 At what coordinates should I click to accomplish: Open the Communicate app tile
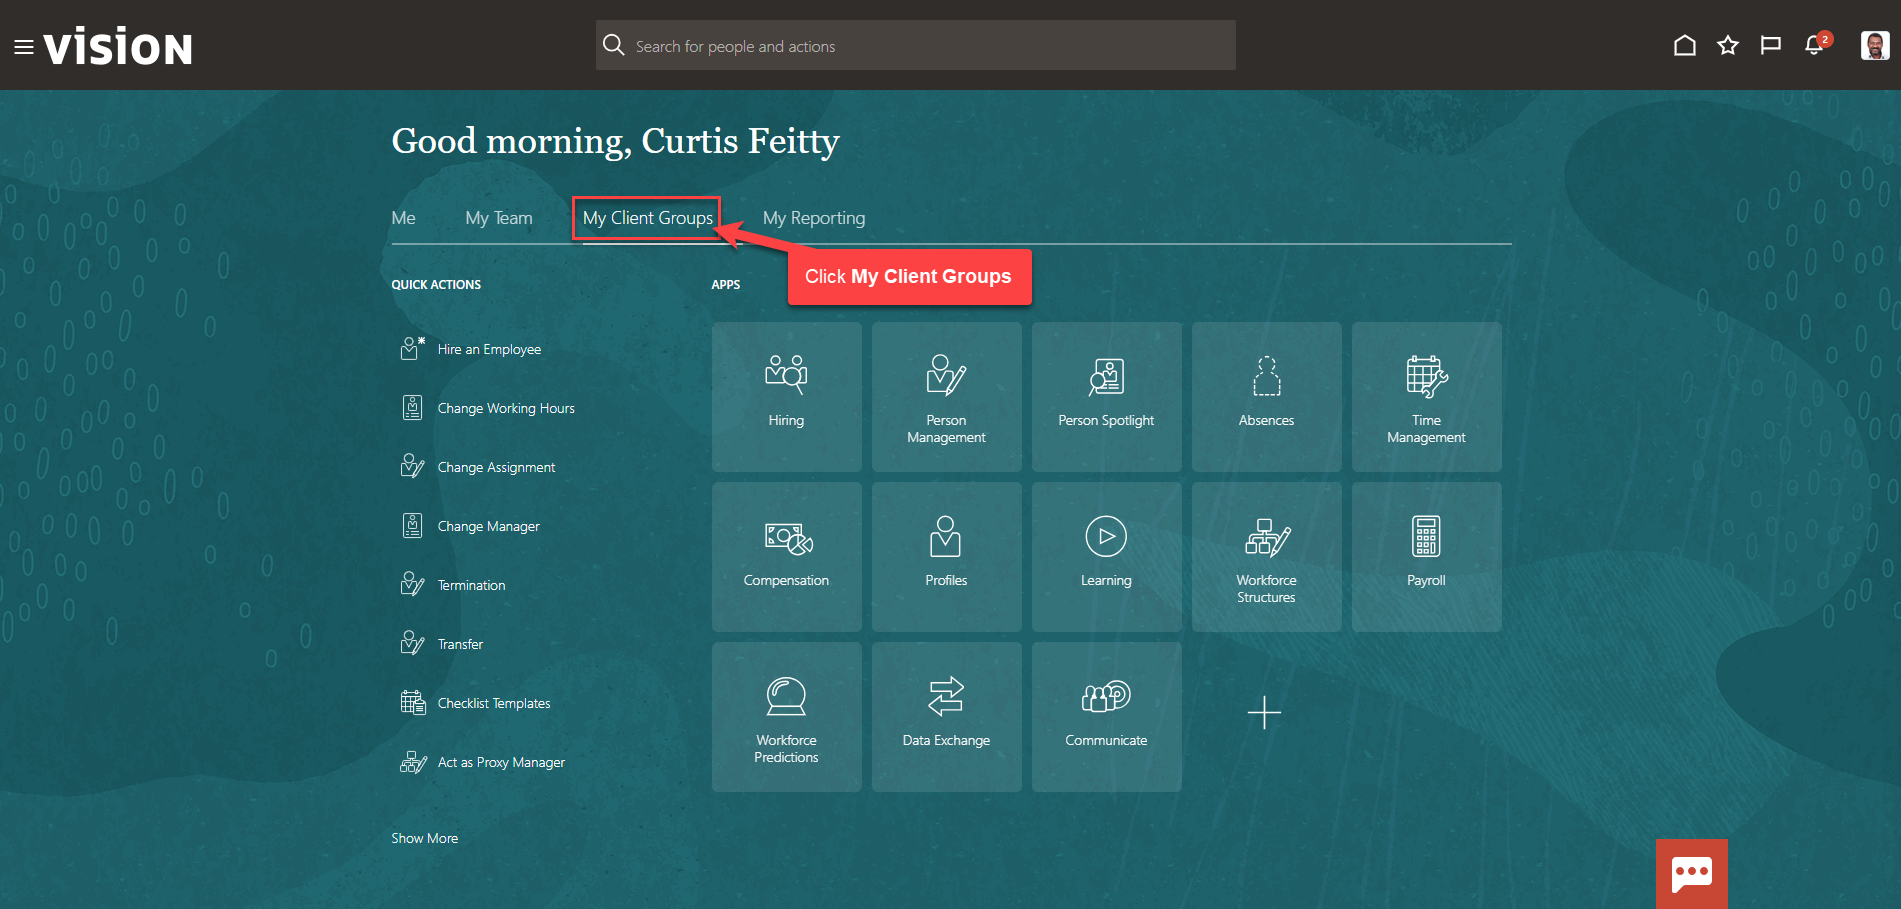(1107, 717)
